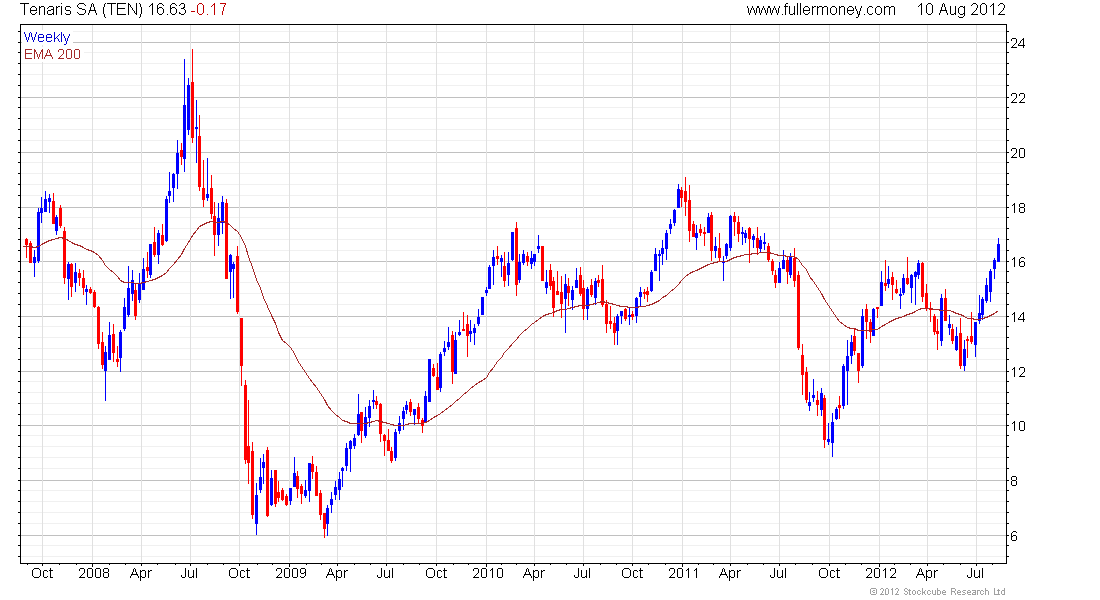The width and height of the screenshot is (1100, 600).
Task: Click the 6 price axis label
Action: 1014,536
